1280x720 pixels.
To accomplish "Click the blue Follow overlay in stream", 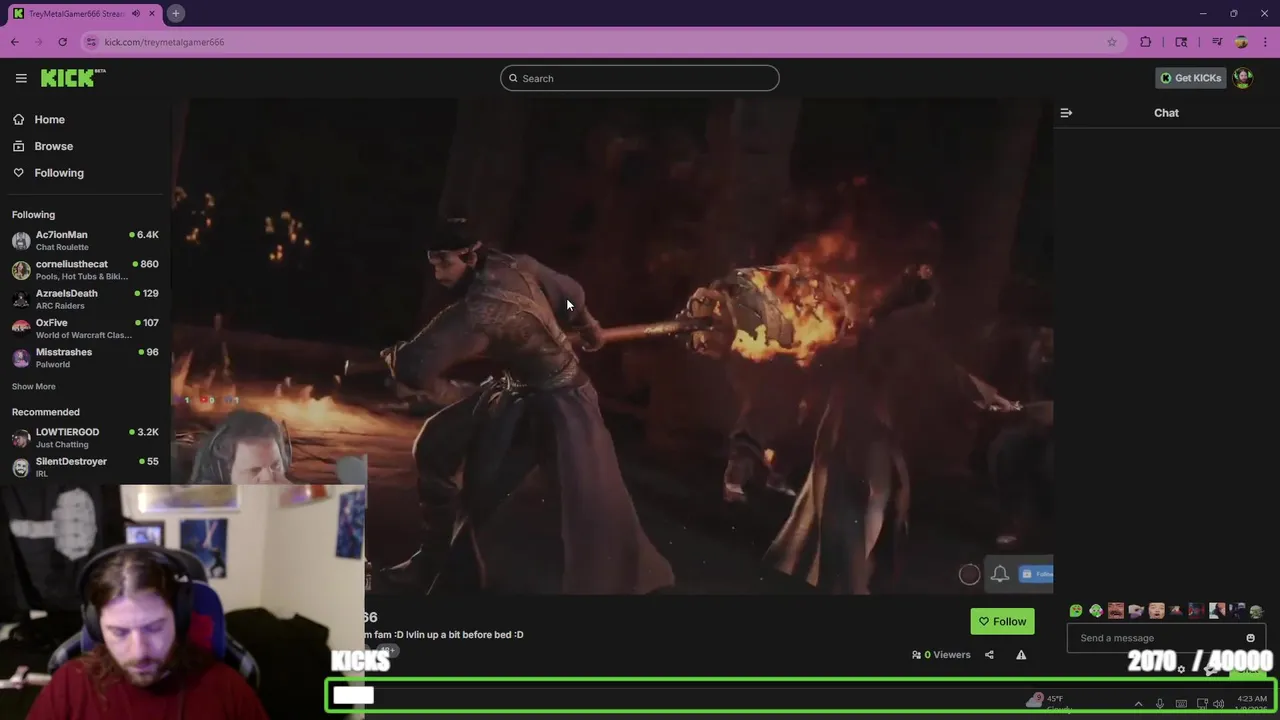I will (1036, 574).
